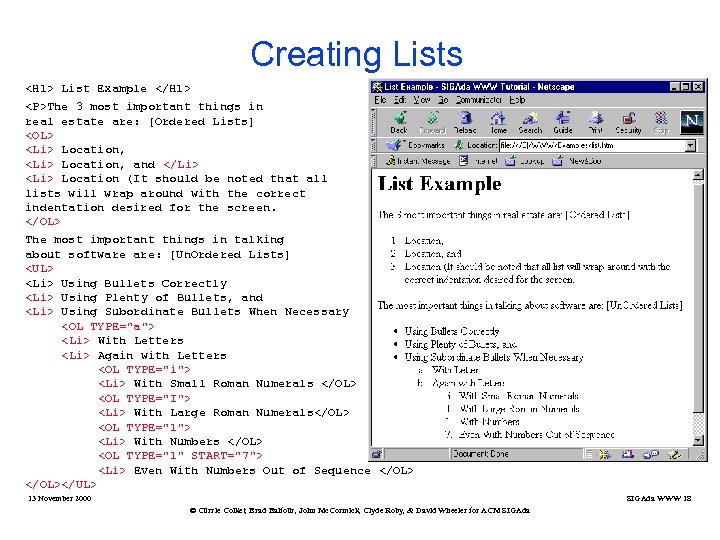The image size is (720, 540).
Task: Click the '<OL TYPE="a">' code line
Action: 108,326
